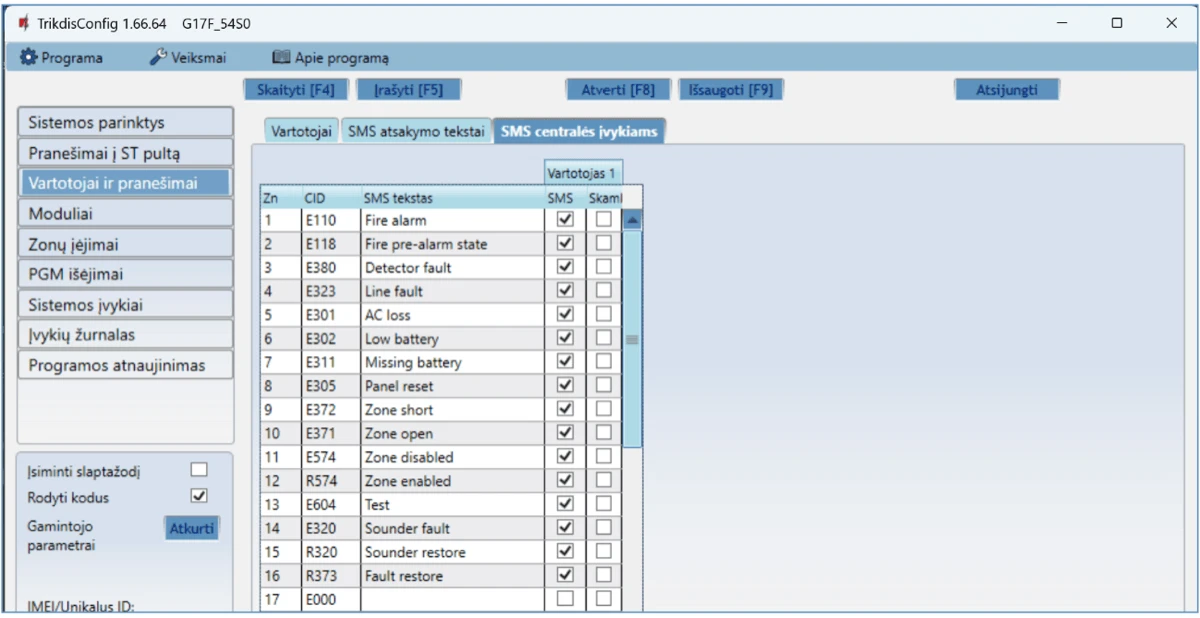
Task: Switch to SMS atsakymo tekstai tab
Action: click(x=415, y=132)
